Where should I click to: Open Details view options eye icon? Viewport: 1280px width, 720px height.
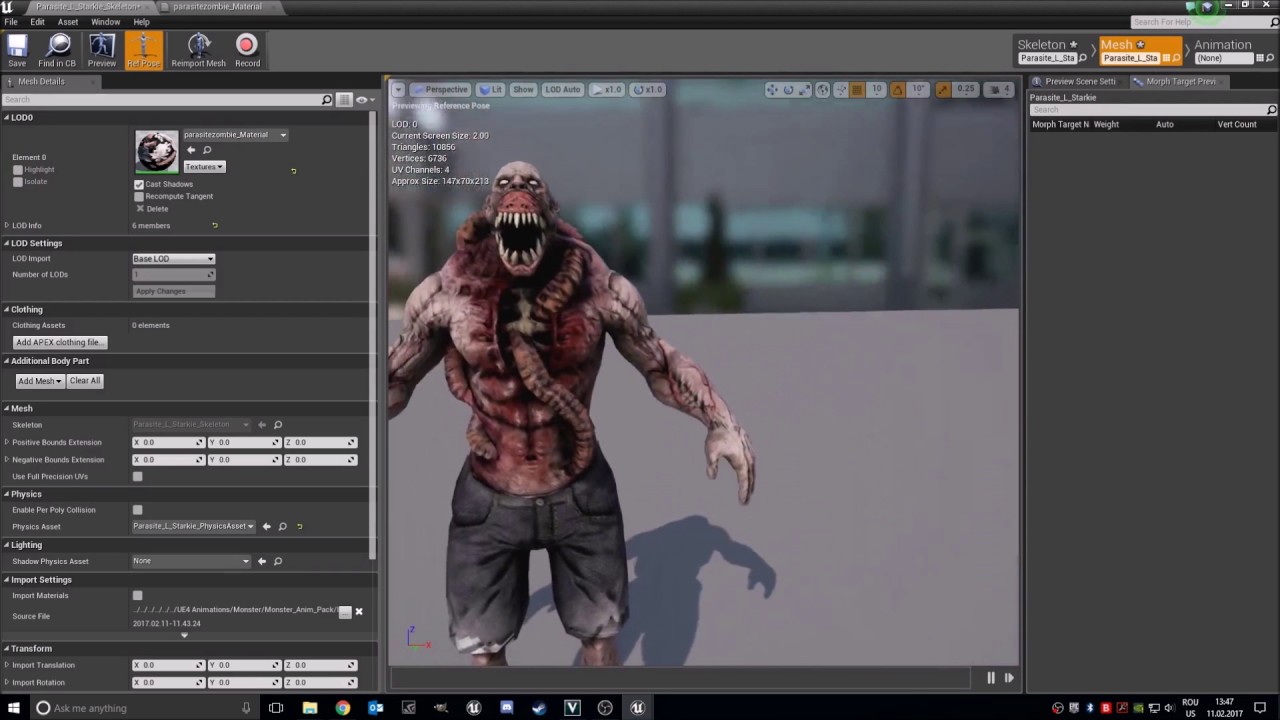click(x=364, y=100)
